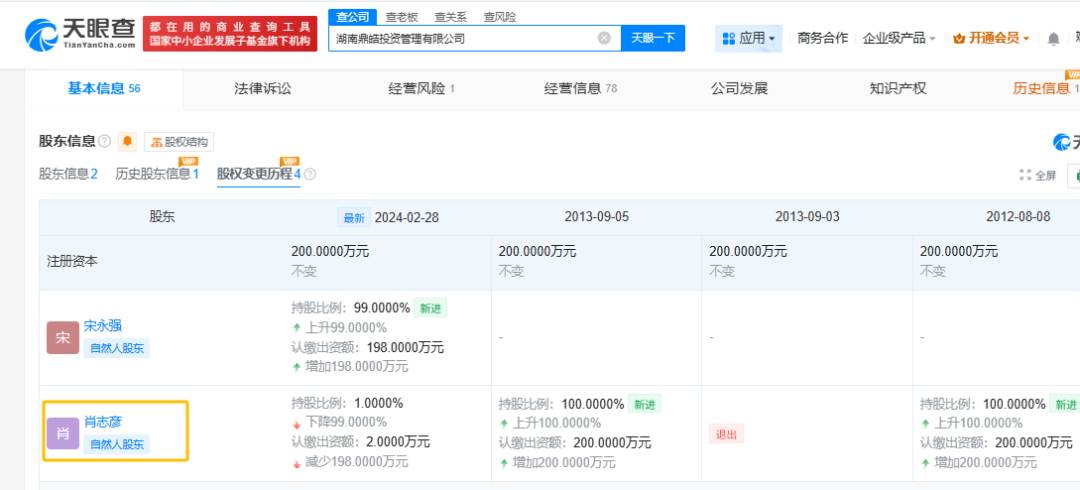Click the 天眼一下 search button

coord(653,39)
